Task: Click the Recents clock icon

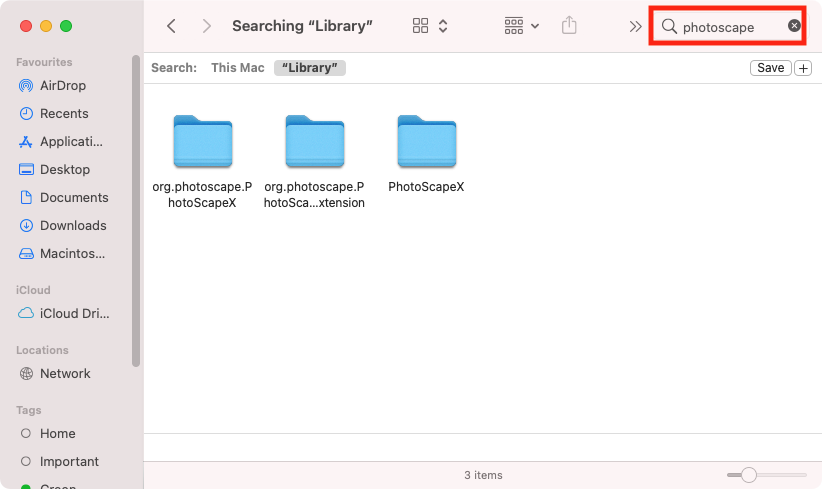Action: (26, 113)
